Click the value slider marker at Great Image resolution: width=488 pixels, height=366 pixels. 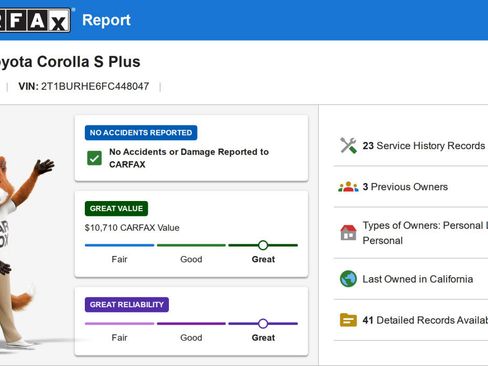pyautogui.click(x=263, y=245)
